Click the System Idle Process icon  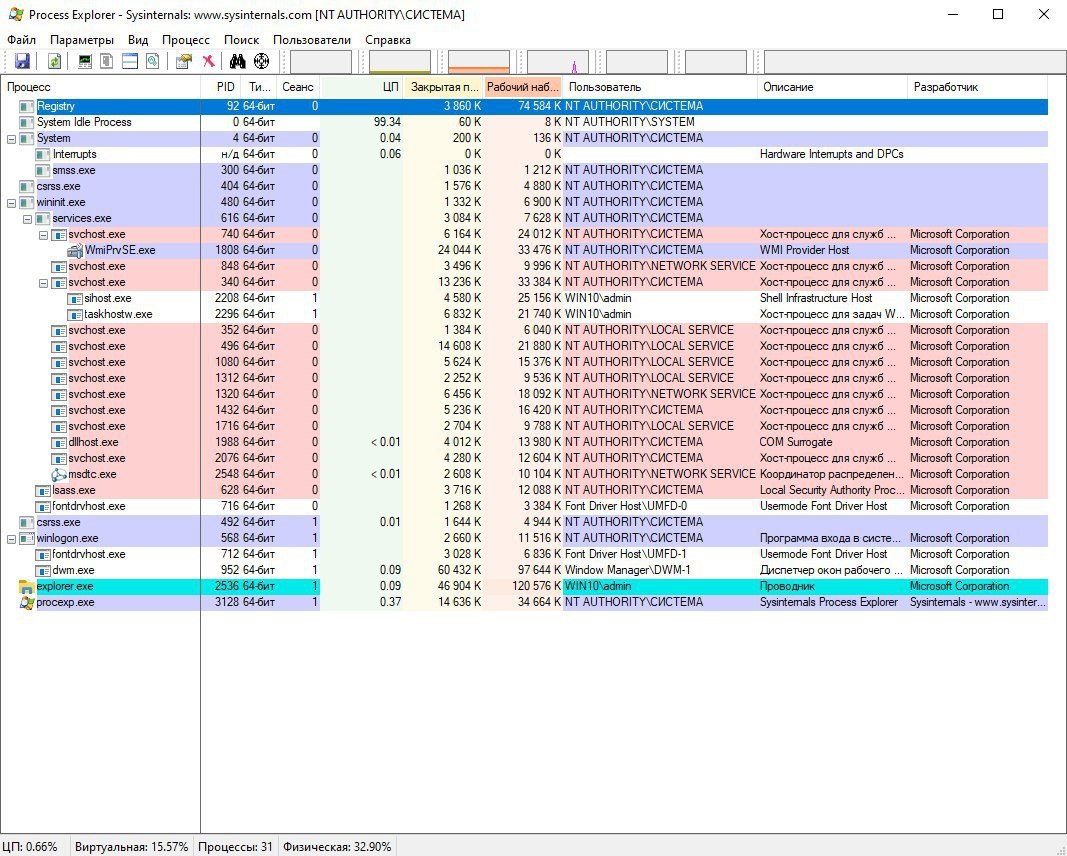pos(27,122)
